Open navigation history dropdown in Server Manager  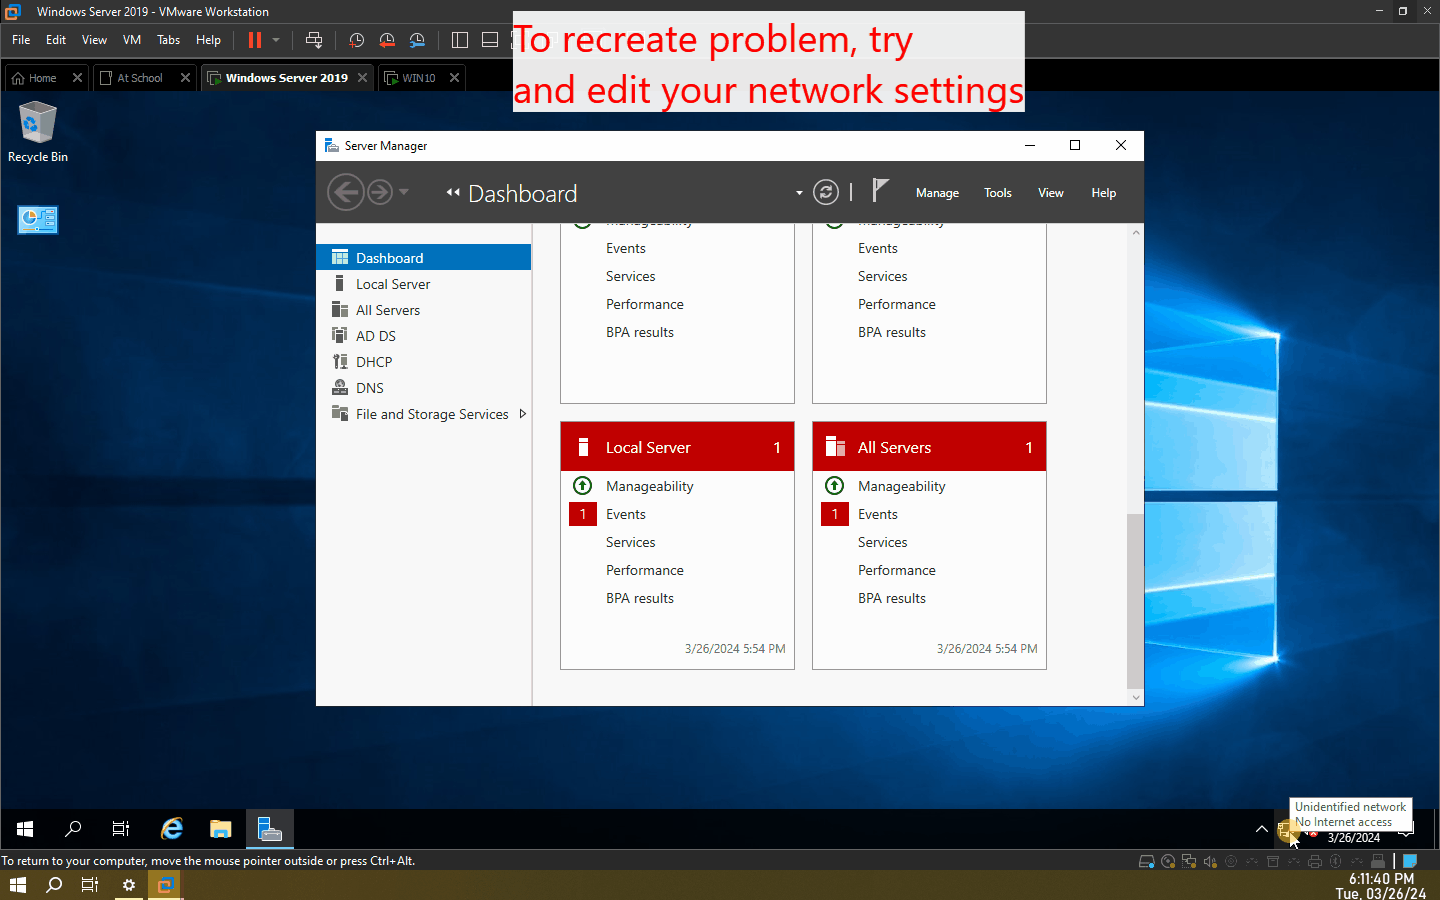(x=404, y=192)
